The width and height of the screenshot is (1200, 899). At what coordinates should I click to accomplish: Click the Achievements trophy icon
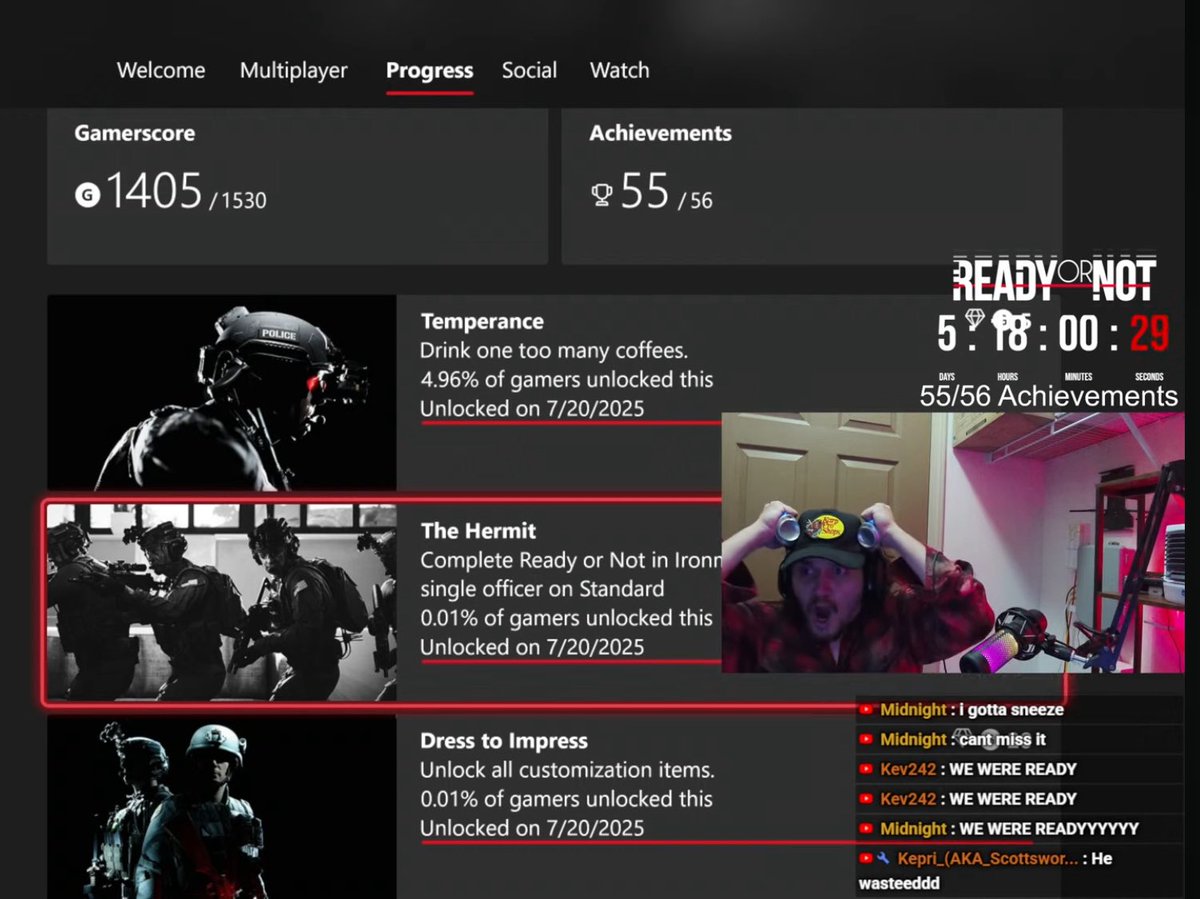[x=601, y=194]
